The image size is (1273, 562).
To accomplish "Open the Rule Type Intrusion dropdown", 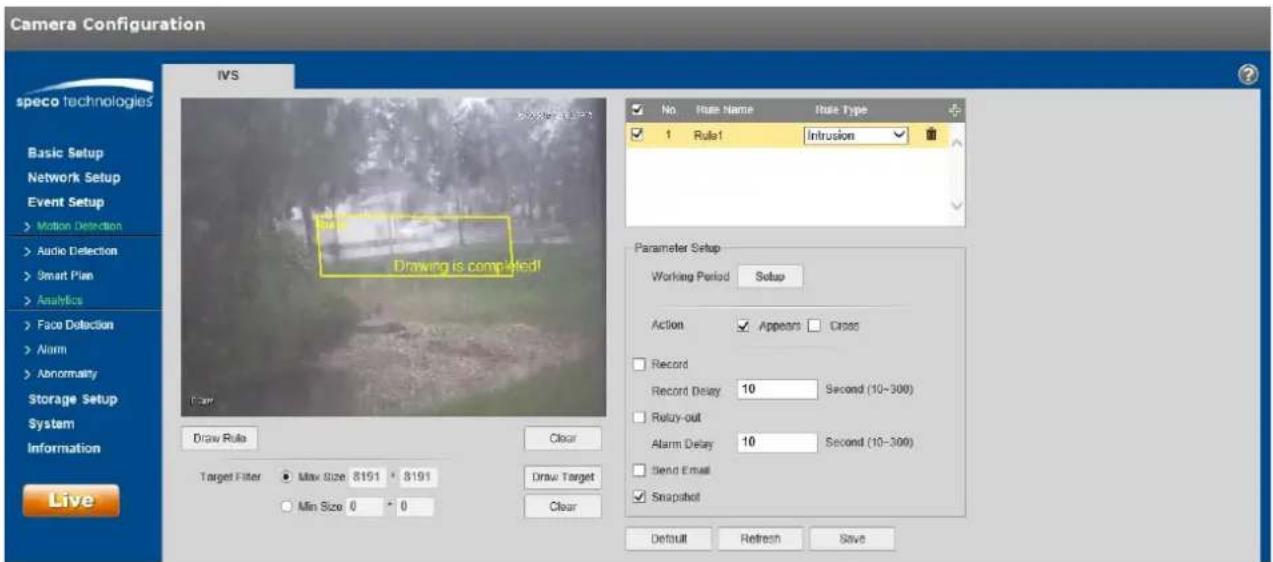I will (x=856, y=135).
